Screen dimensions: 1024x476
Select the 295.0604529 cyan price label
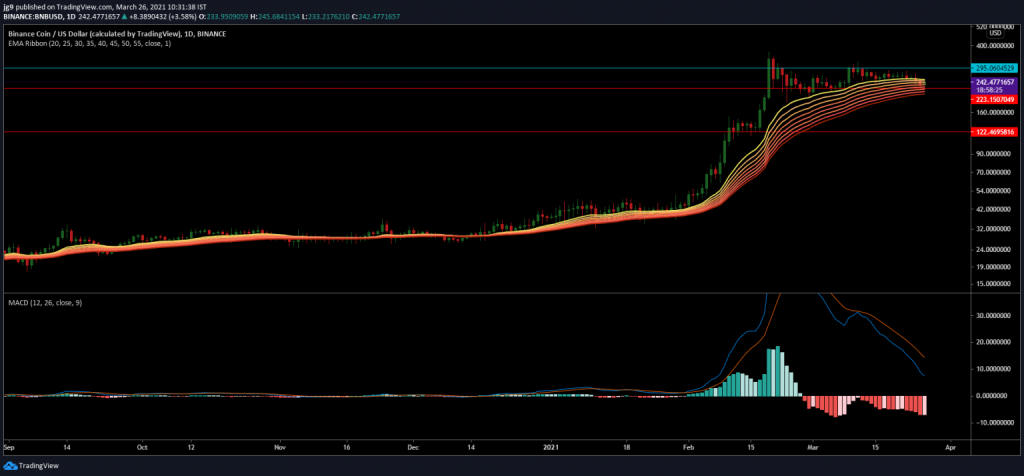click(x=993, y=68)
